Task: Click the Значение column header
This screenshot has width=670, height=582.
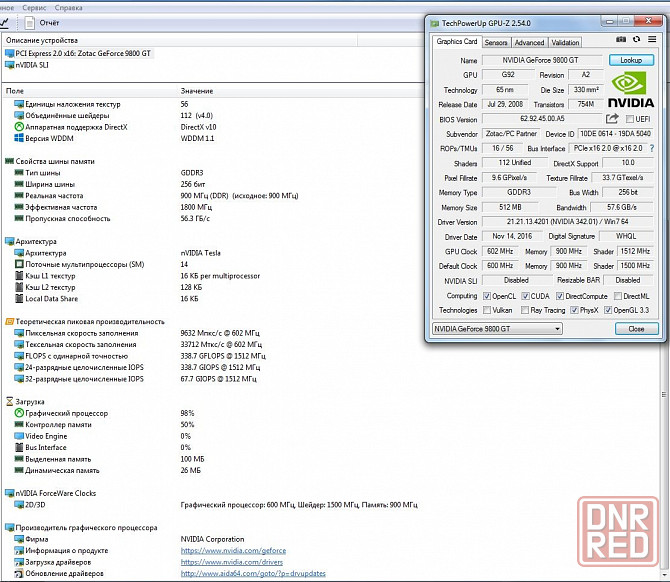Action: coord(197,91)
